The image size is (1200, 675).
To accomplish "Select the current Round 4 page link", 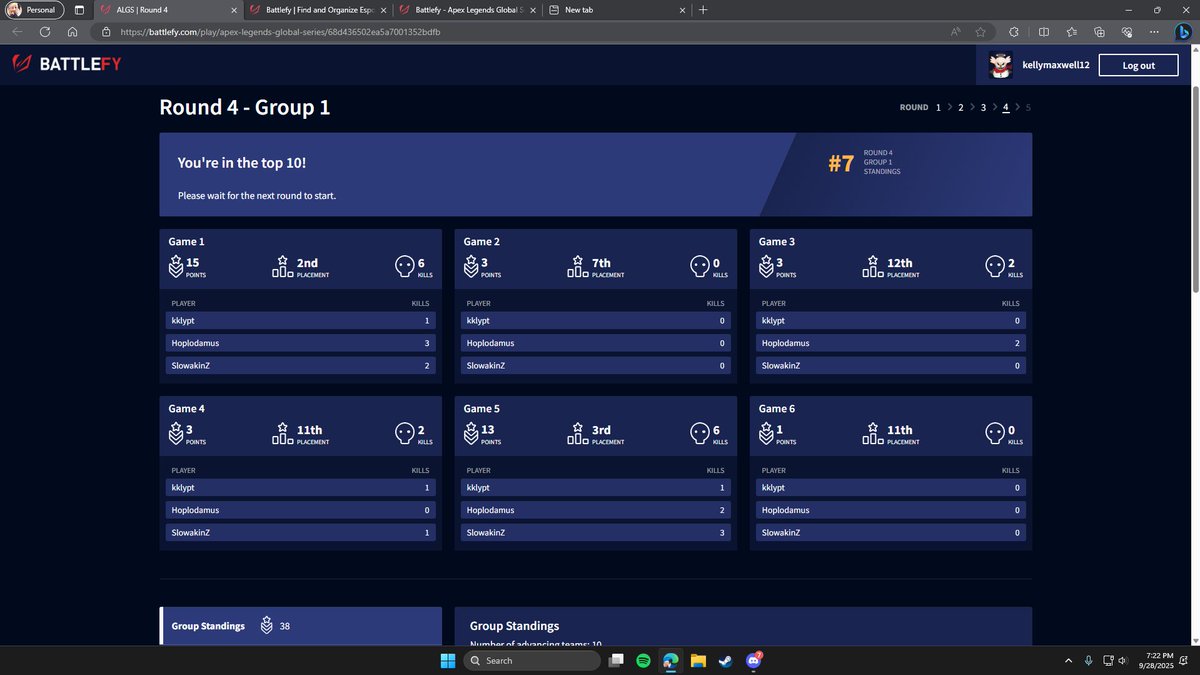I will (1006, 107).
